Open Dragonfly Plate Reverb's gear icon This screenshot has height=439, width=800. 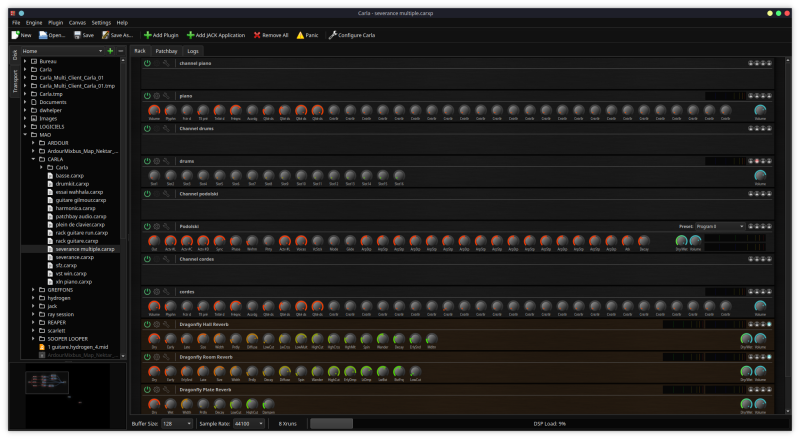[157, 390]
